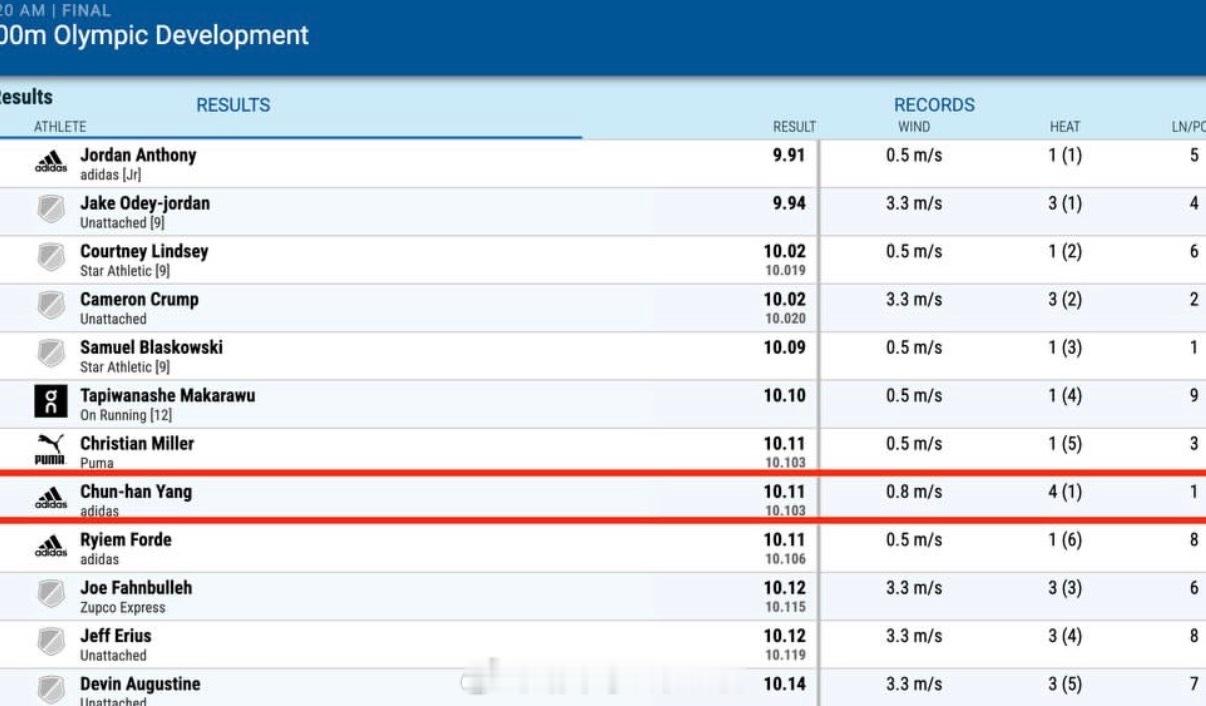The height and width of the screenshot is (706, 1206).
Task: Click the shield icon beside Joe Fahnbulleh
Action: pyautogui.click(x=51, y=594)
